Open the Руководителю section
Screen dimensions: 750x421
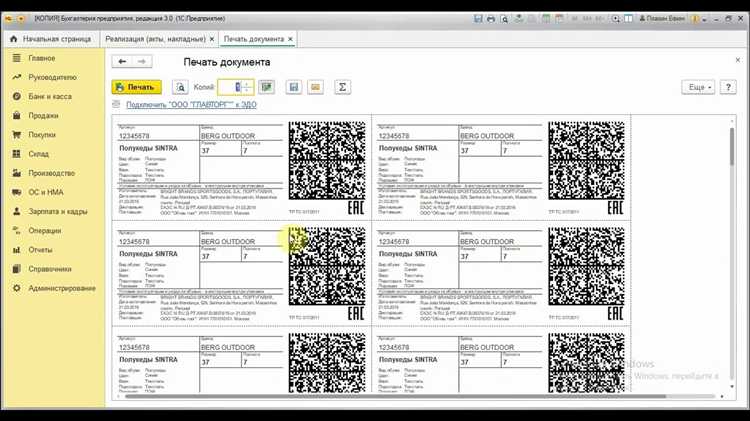coord(52,77)
